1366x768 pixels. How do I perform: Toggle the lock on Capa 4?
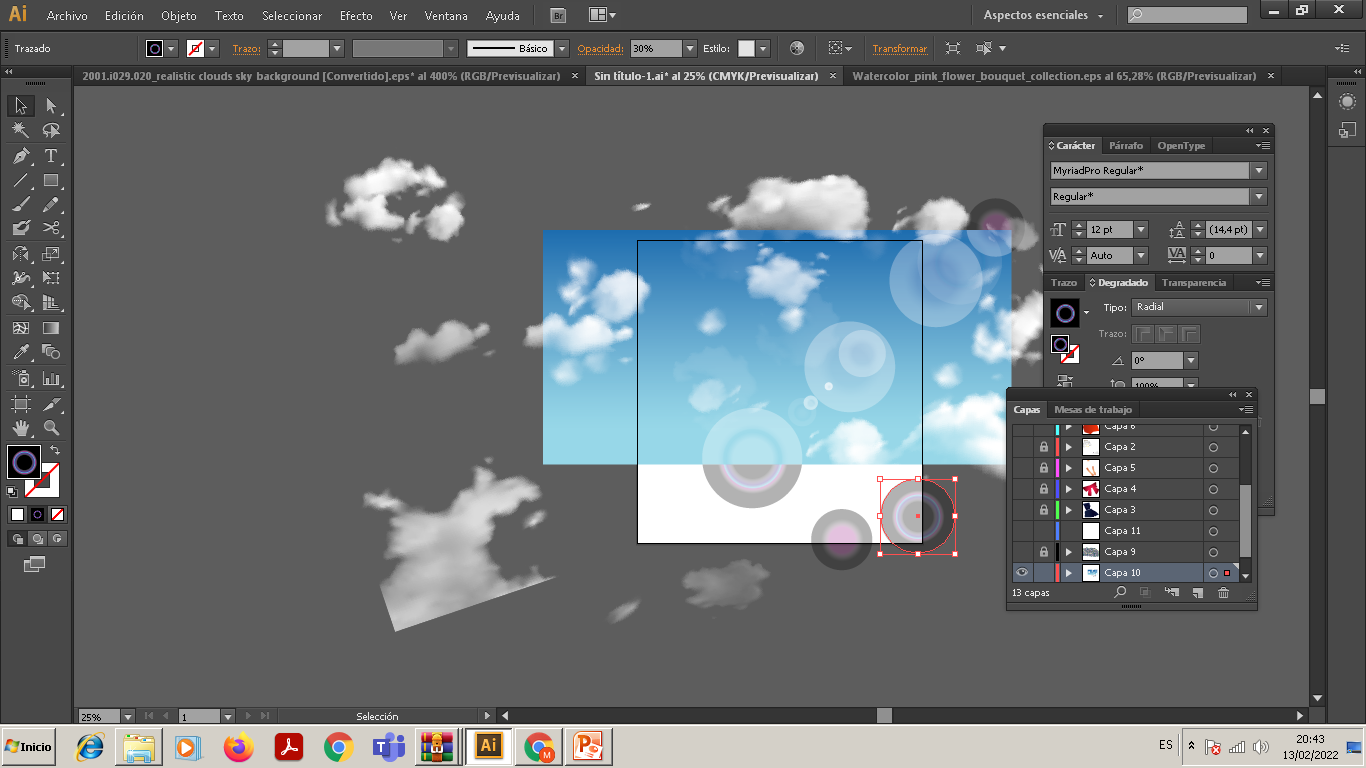(x=1044, y=489)
